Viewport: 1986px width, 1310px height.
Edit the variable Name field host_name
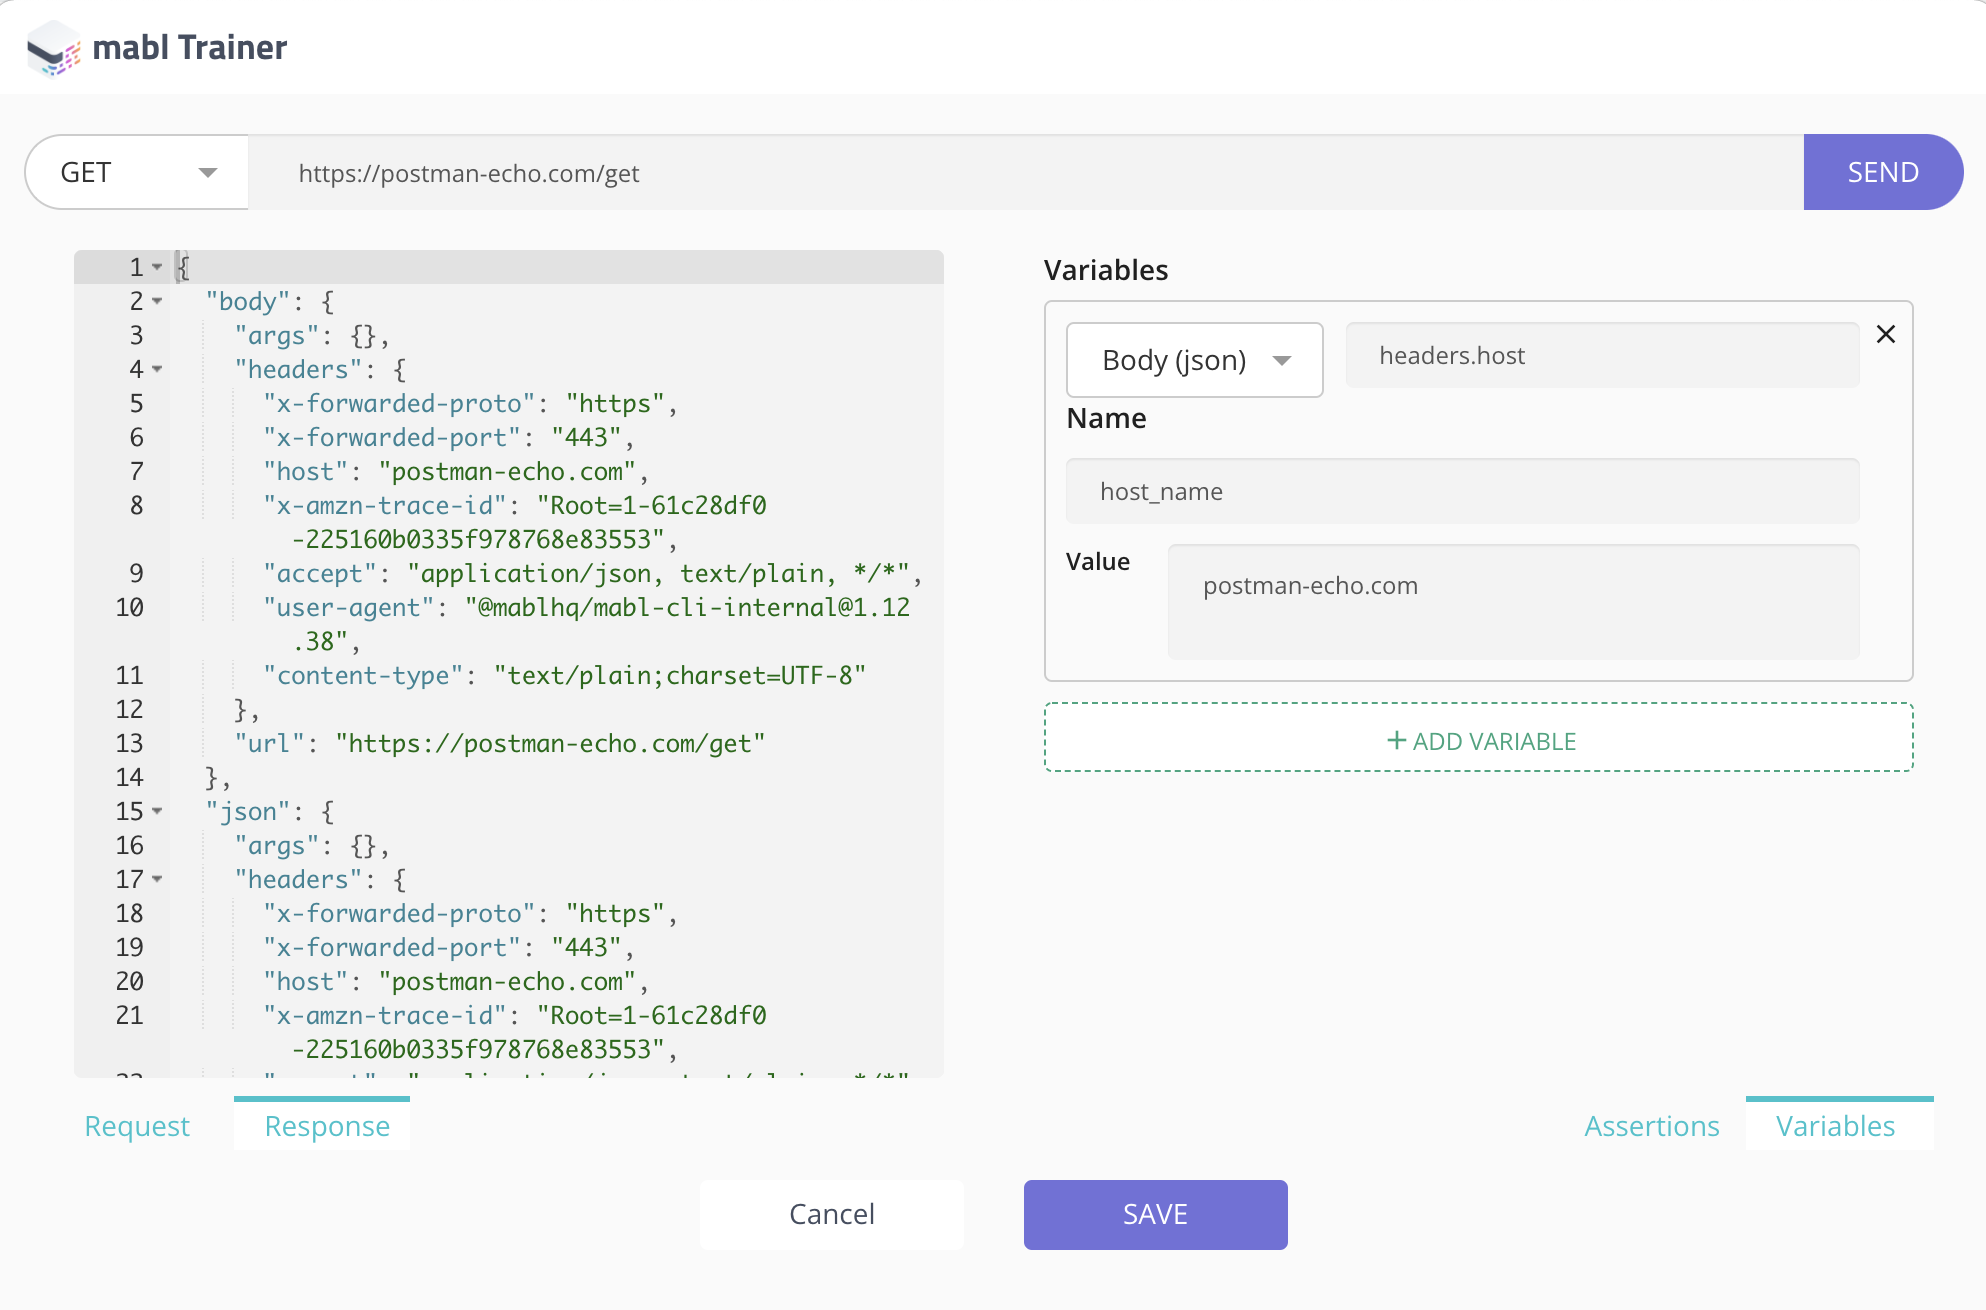pos(1462,491)
